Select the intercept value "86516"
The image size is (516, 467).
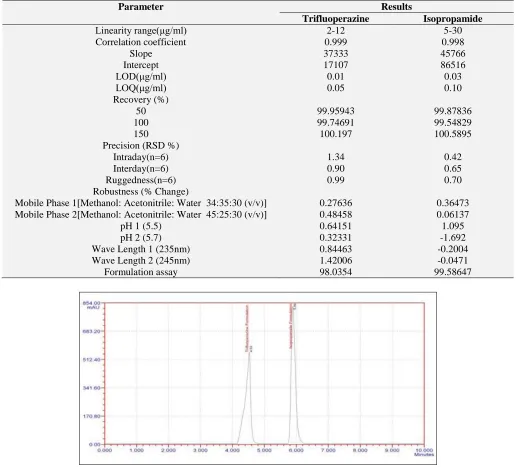pos(453,65)
